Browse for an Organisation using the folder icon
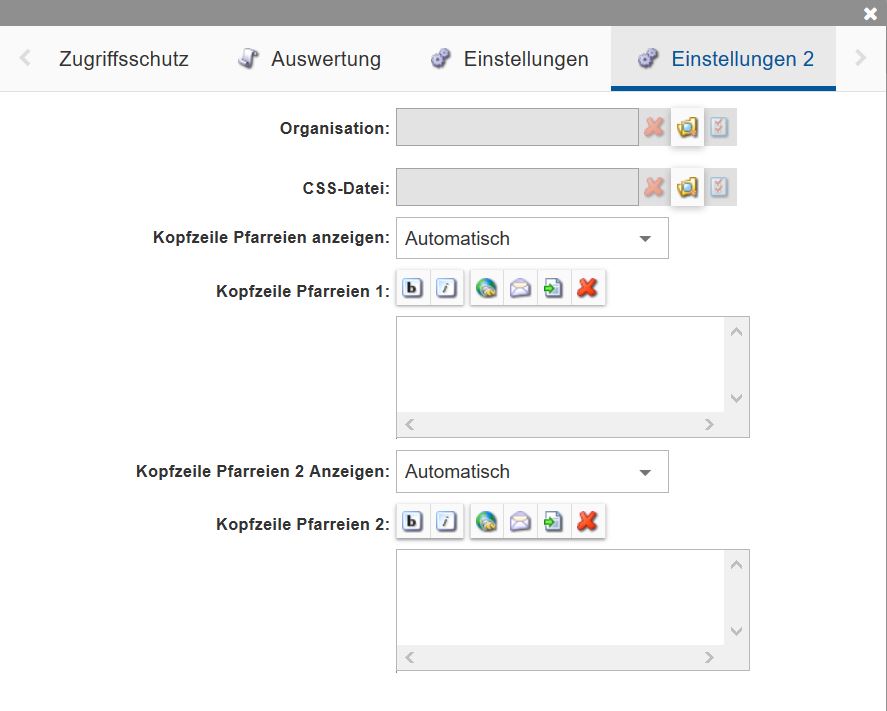Viewport: 887px width, 711px height. [687, 127]
